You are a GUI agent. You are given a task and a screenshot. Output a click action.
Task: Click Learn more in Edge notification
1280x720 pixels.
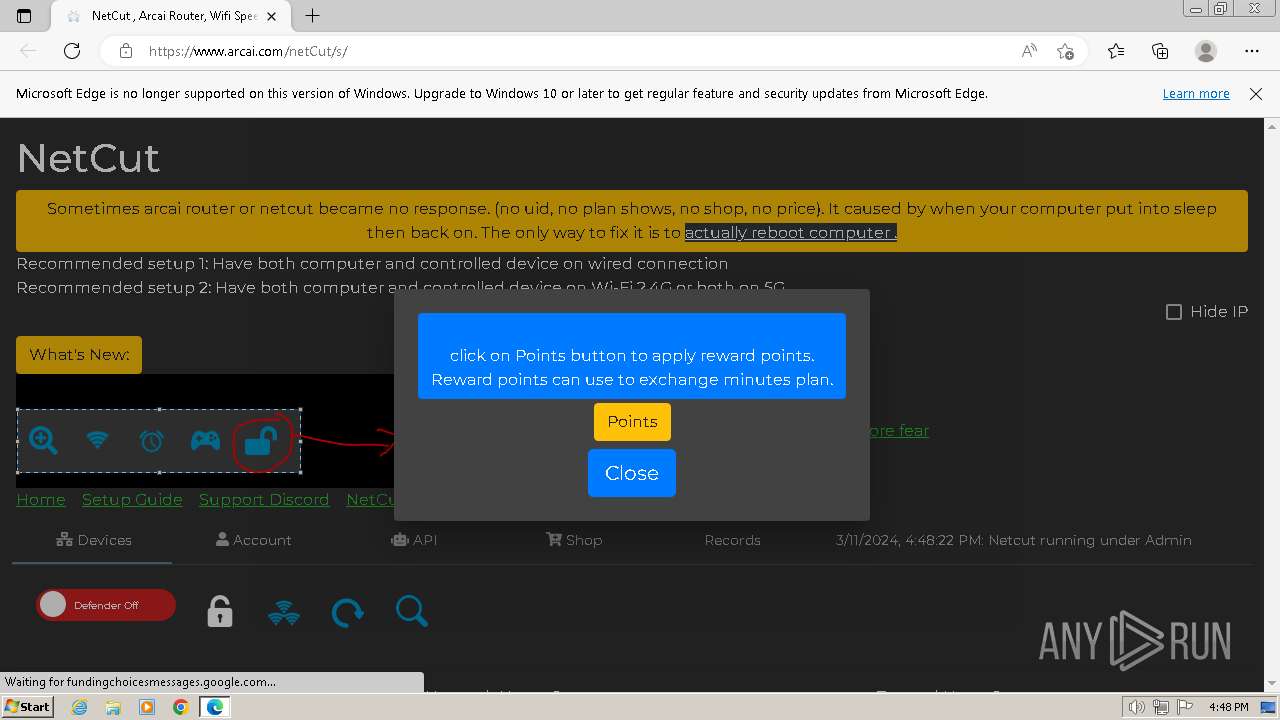click(1196, 94)
